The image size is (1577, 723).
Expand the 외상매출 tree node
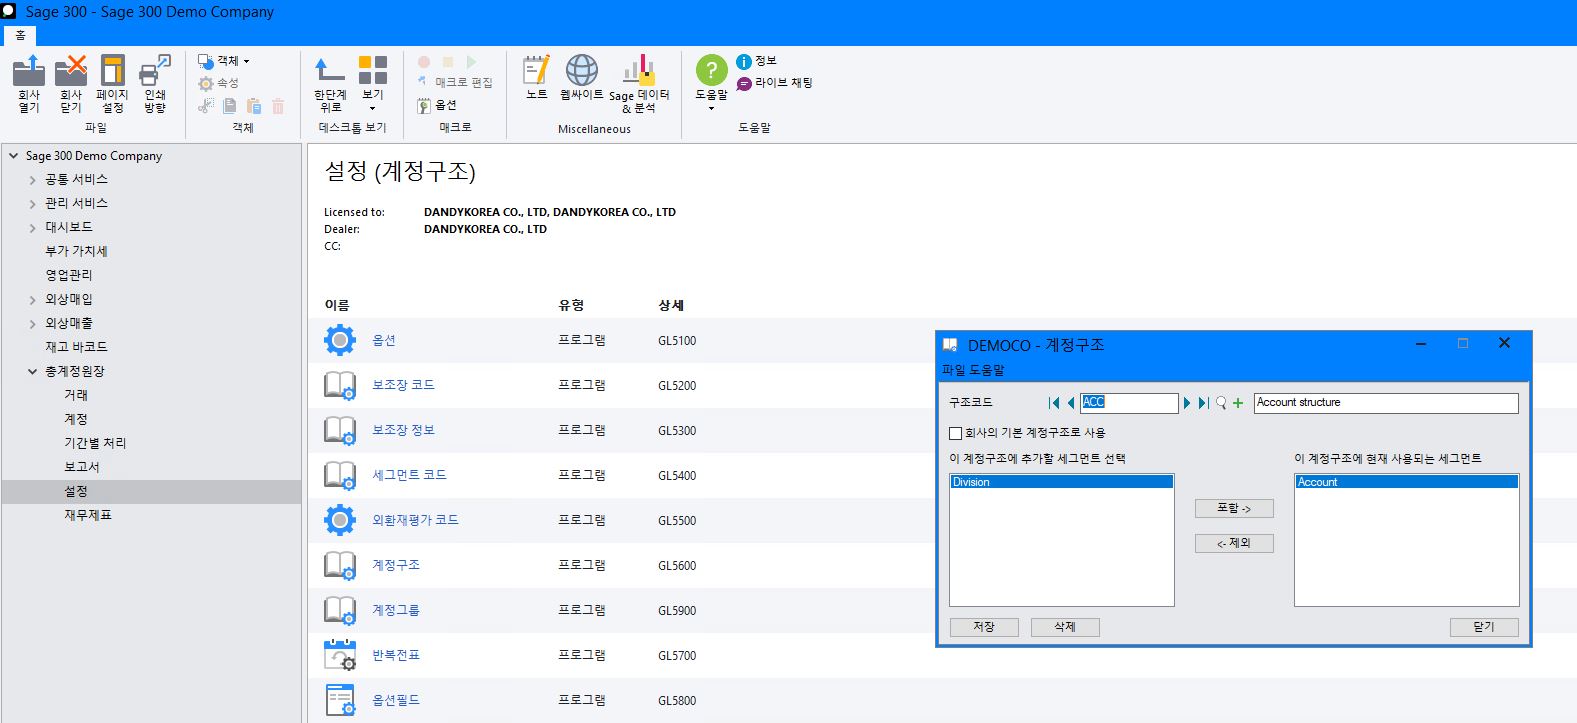[x=32, y=324]
